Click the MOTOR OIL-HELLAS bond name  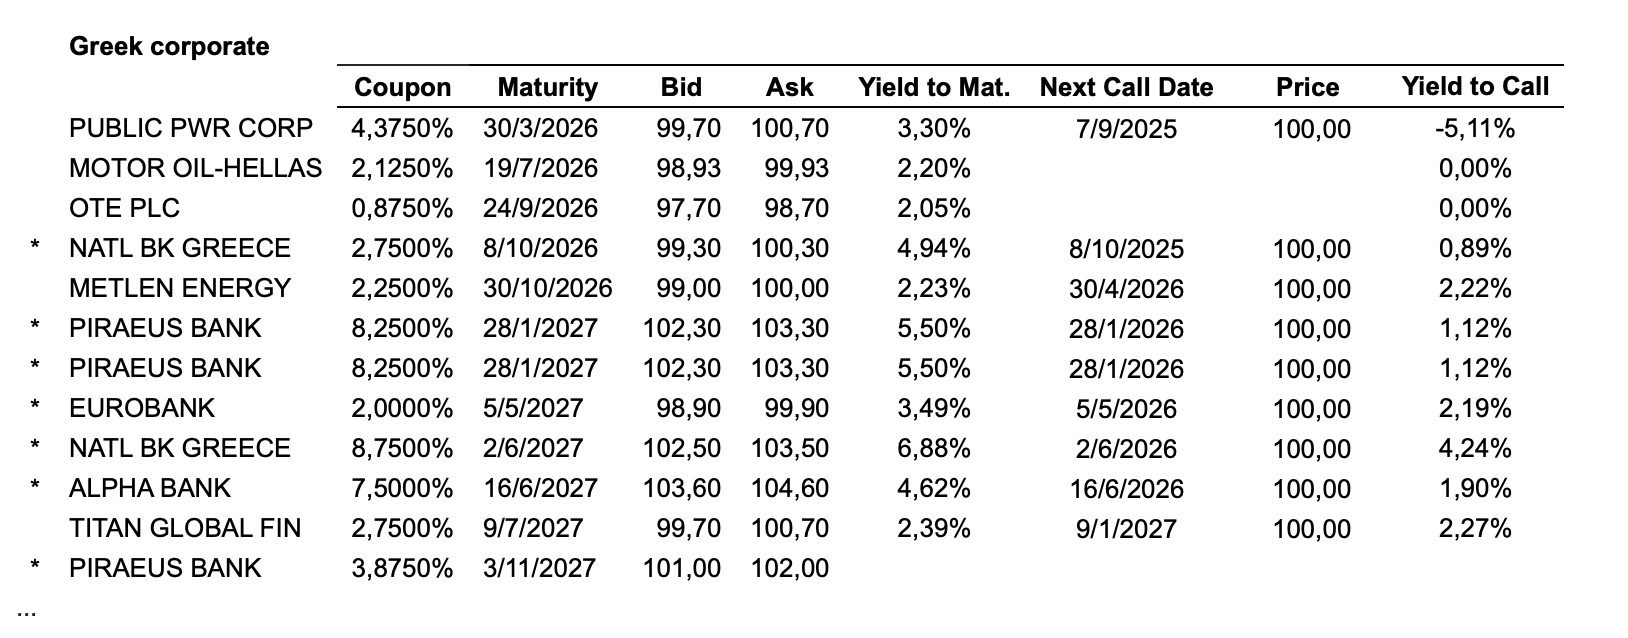(x=196, y=168)
